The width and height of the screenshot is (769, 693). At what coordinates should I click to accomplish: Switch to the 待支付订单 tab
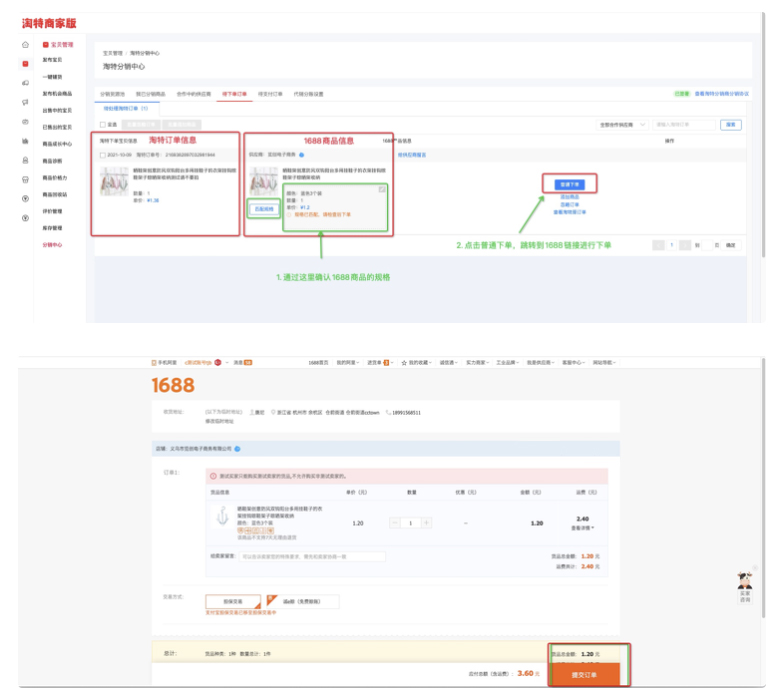tap(270, 93)
